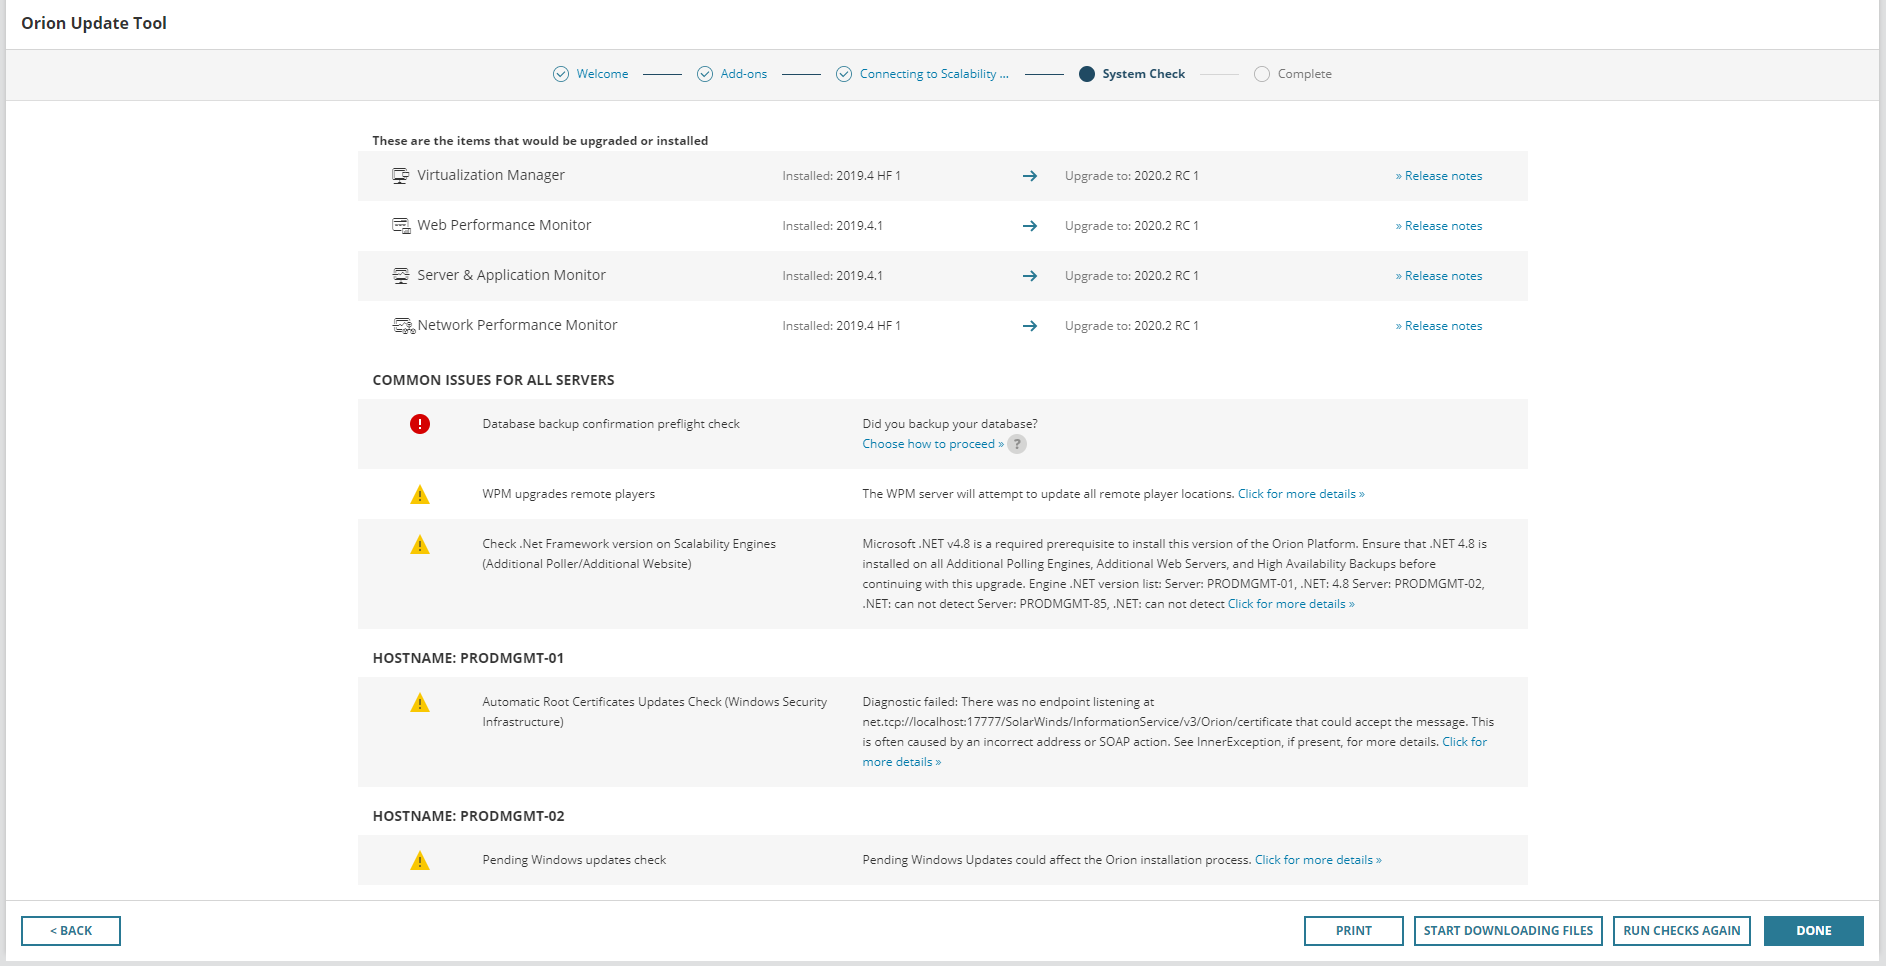Image resolution: width=1886 pixels, height=966 pixels.
Task: Open the help question mark beside Choose how to proceed
Action: [1017, 444]
